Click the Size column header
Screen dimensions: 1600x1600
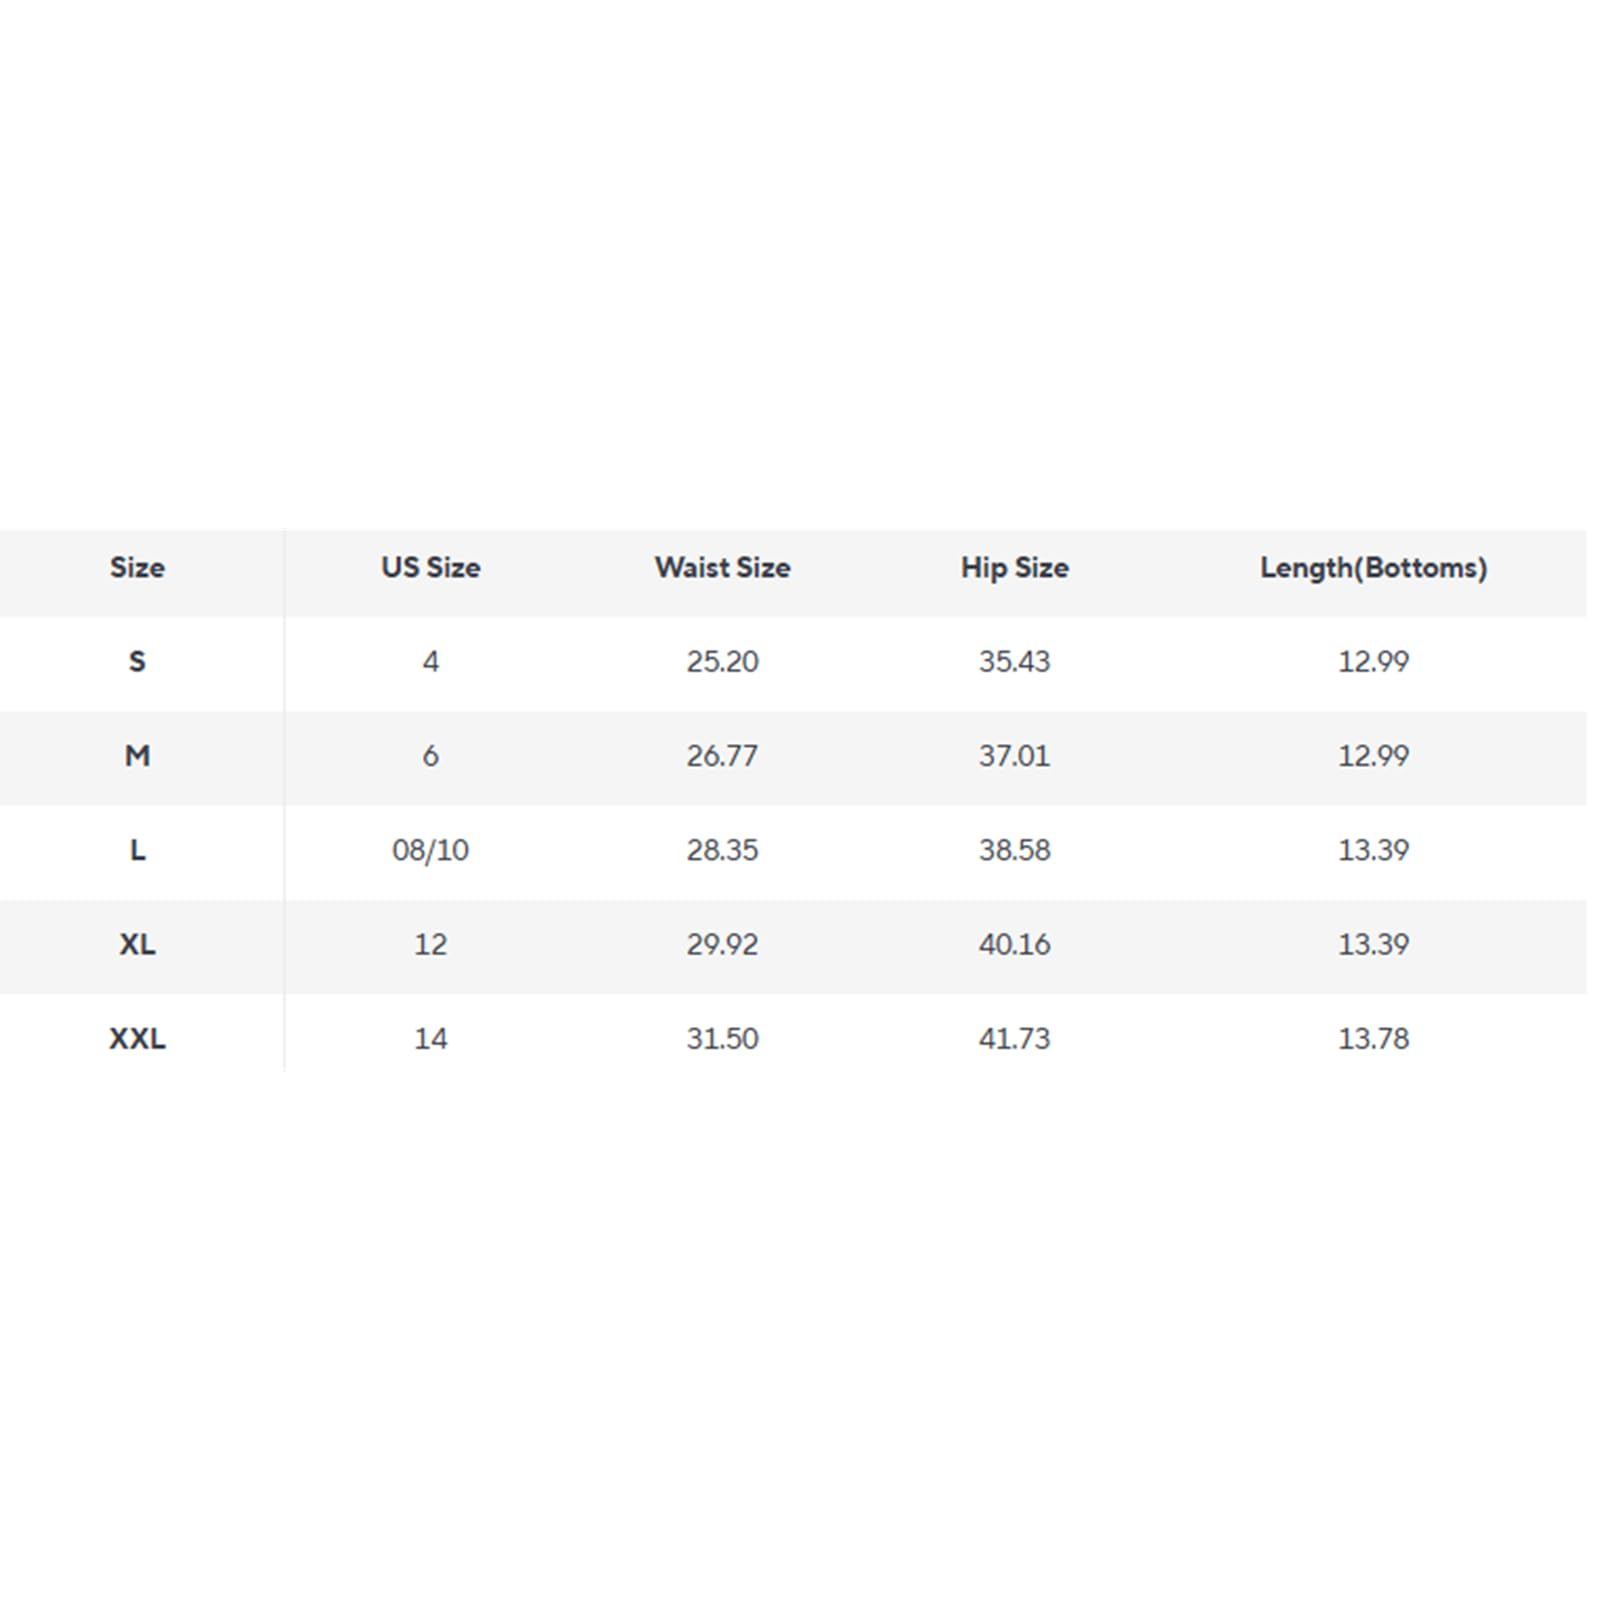137,568
